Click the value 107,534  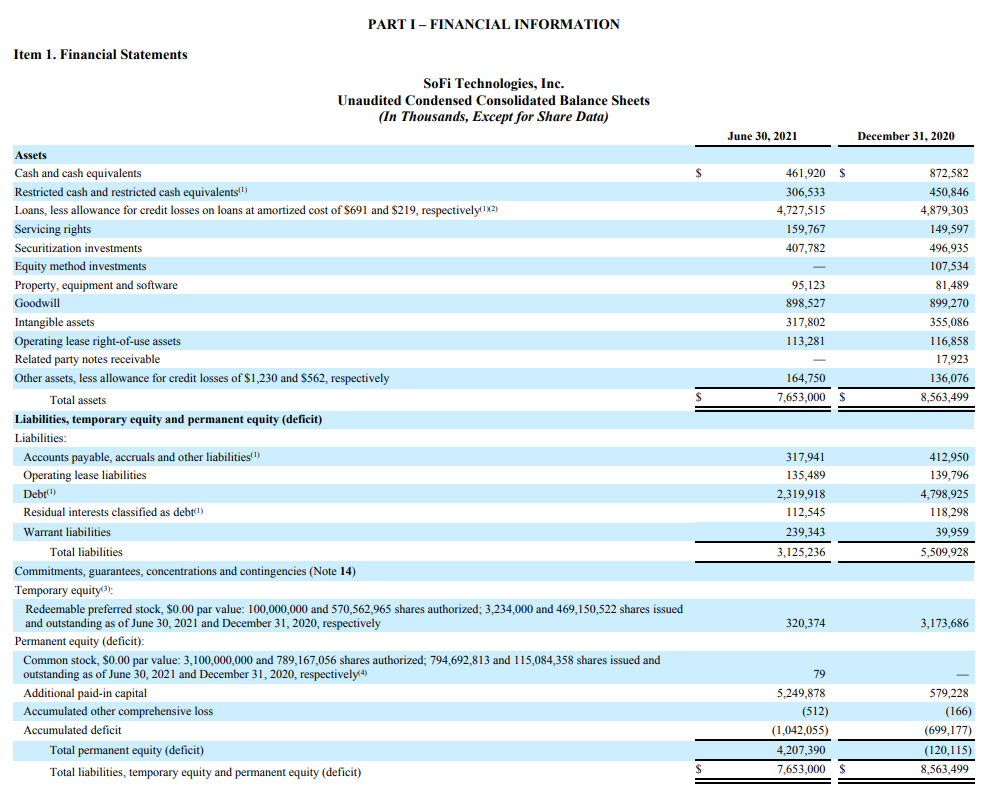[948, 266]
